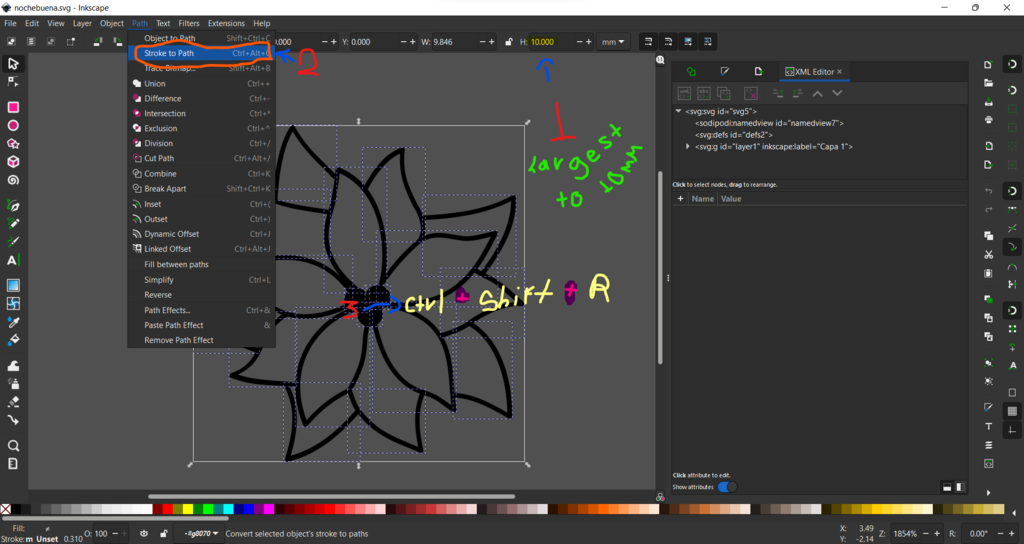This screenshot has height=544, width=1024.
Task: Open the Filters menu
Action: [x=189, y=23]
